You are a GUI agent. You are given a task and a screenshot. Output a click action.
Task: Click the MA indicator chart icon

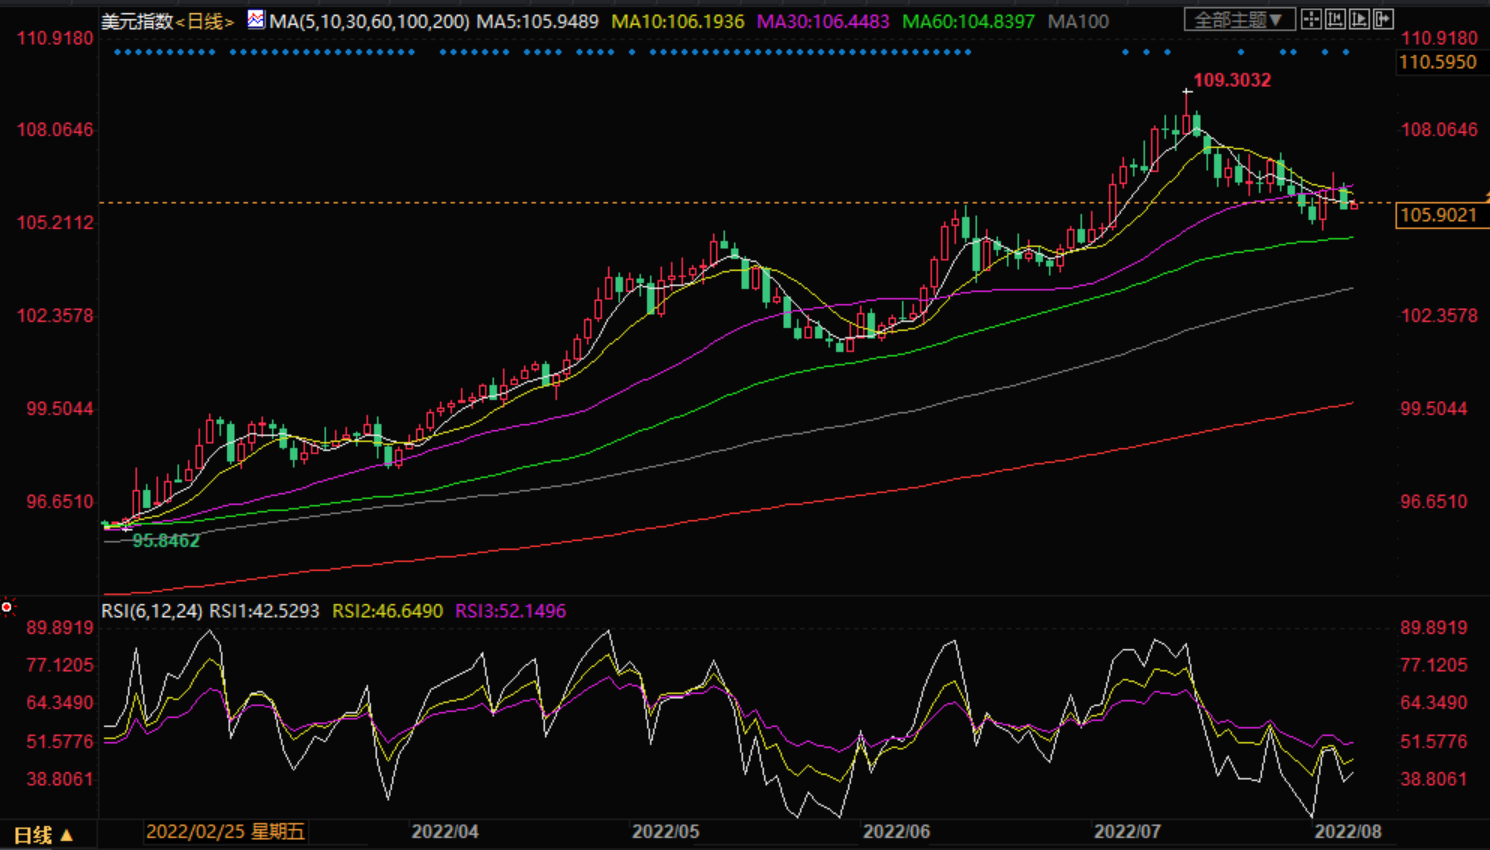click(256, 19)
